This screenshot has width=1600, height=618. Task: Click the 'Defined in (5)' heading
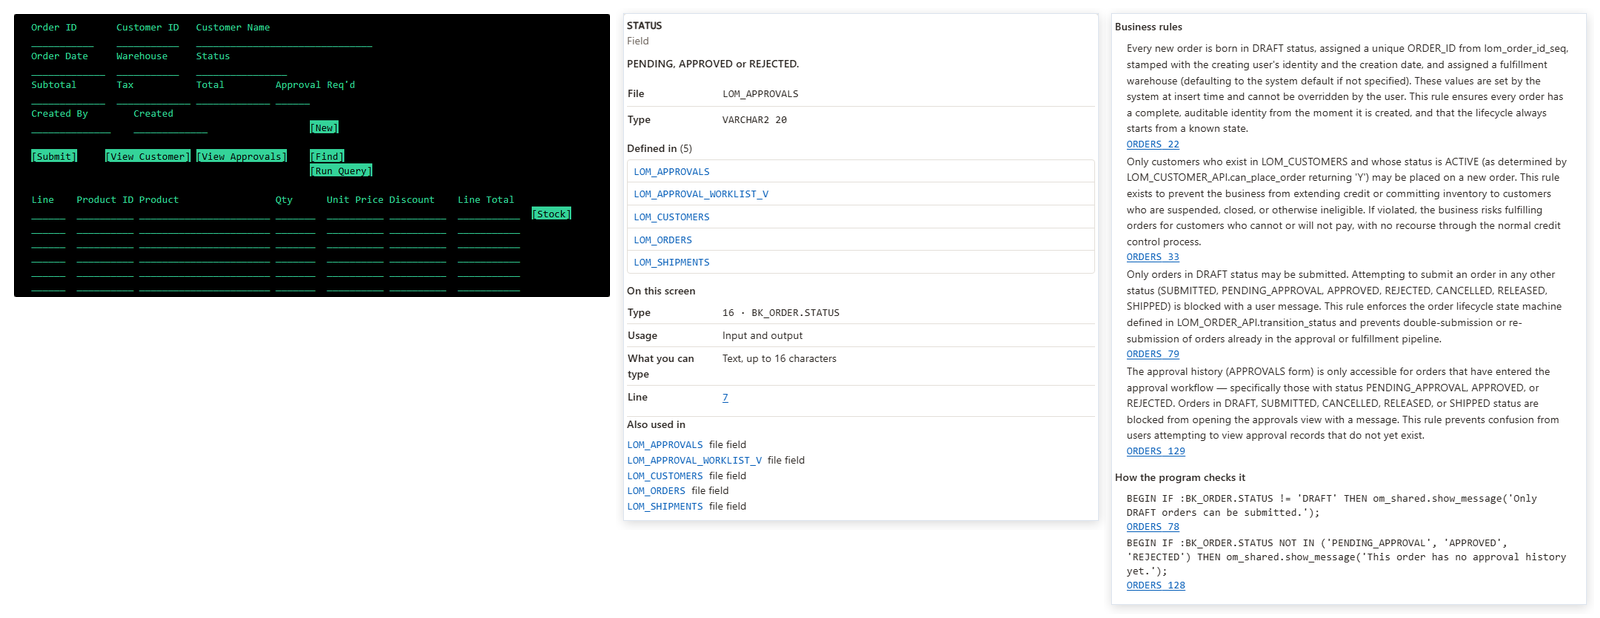659,149
